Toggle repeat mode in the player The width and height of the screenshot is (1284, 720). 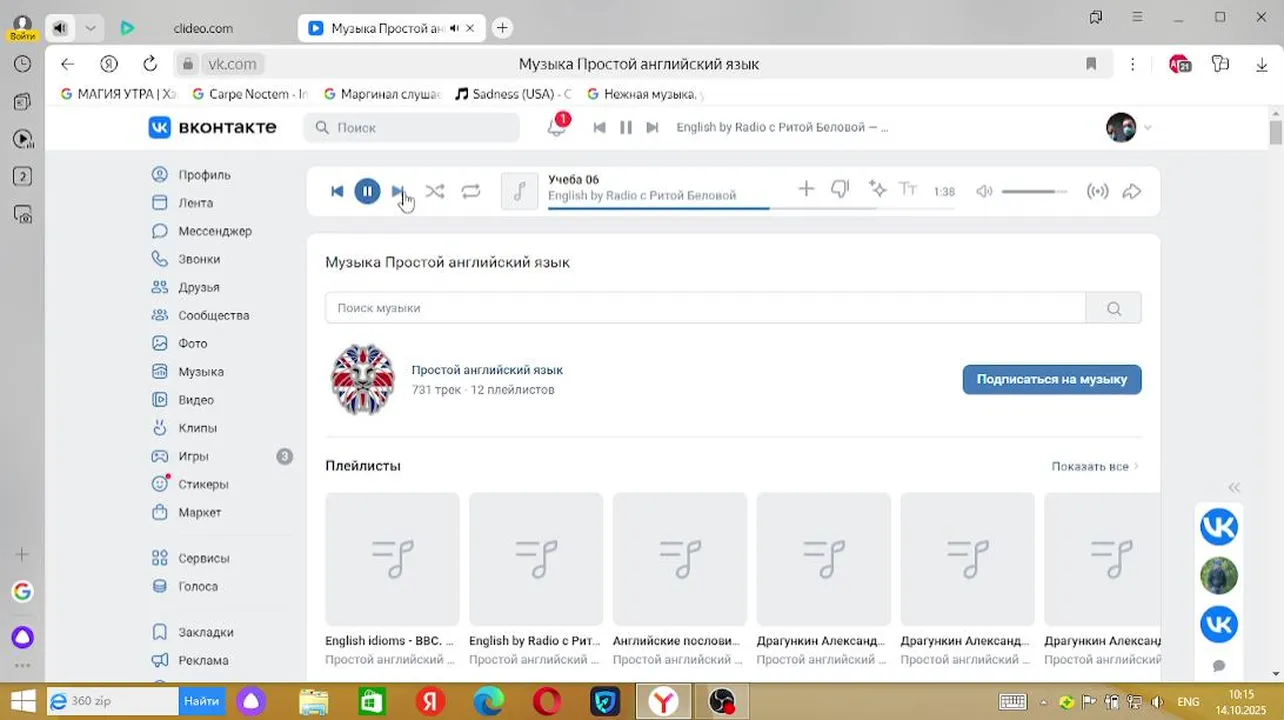(x=471, y=191)
